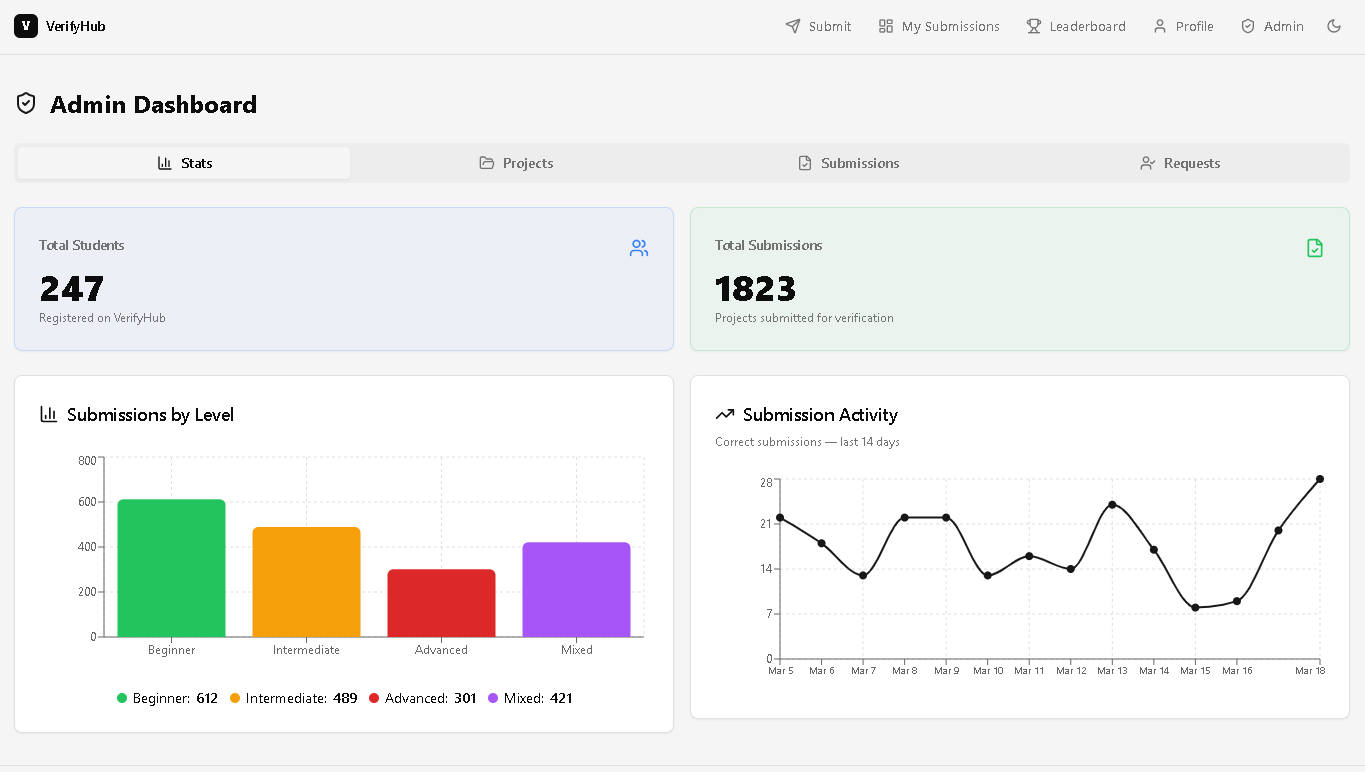Image resolution: width=1365 pixels, height=772 pixels.
Task: Click the shield icon beside Admin
Action: pos(1248,26)
